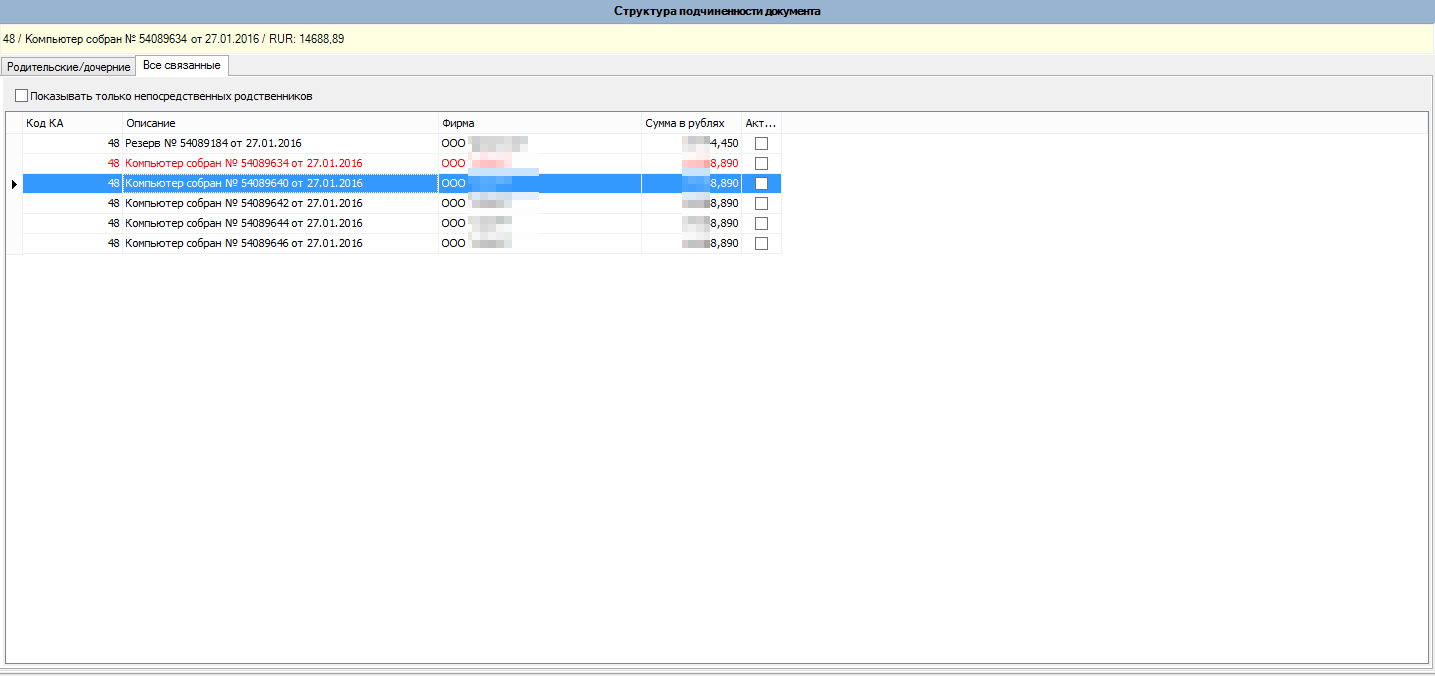The width and height of the screenshot is (1435, 676).
Task: Click the Описание column header
Action: pyautogui.click(x=280, y=123)
